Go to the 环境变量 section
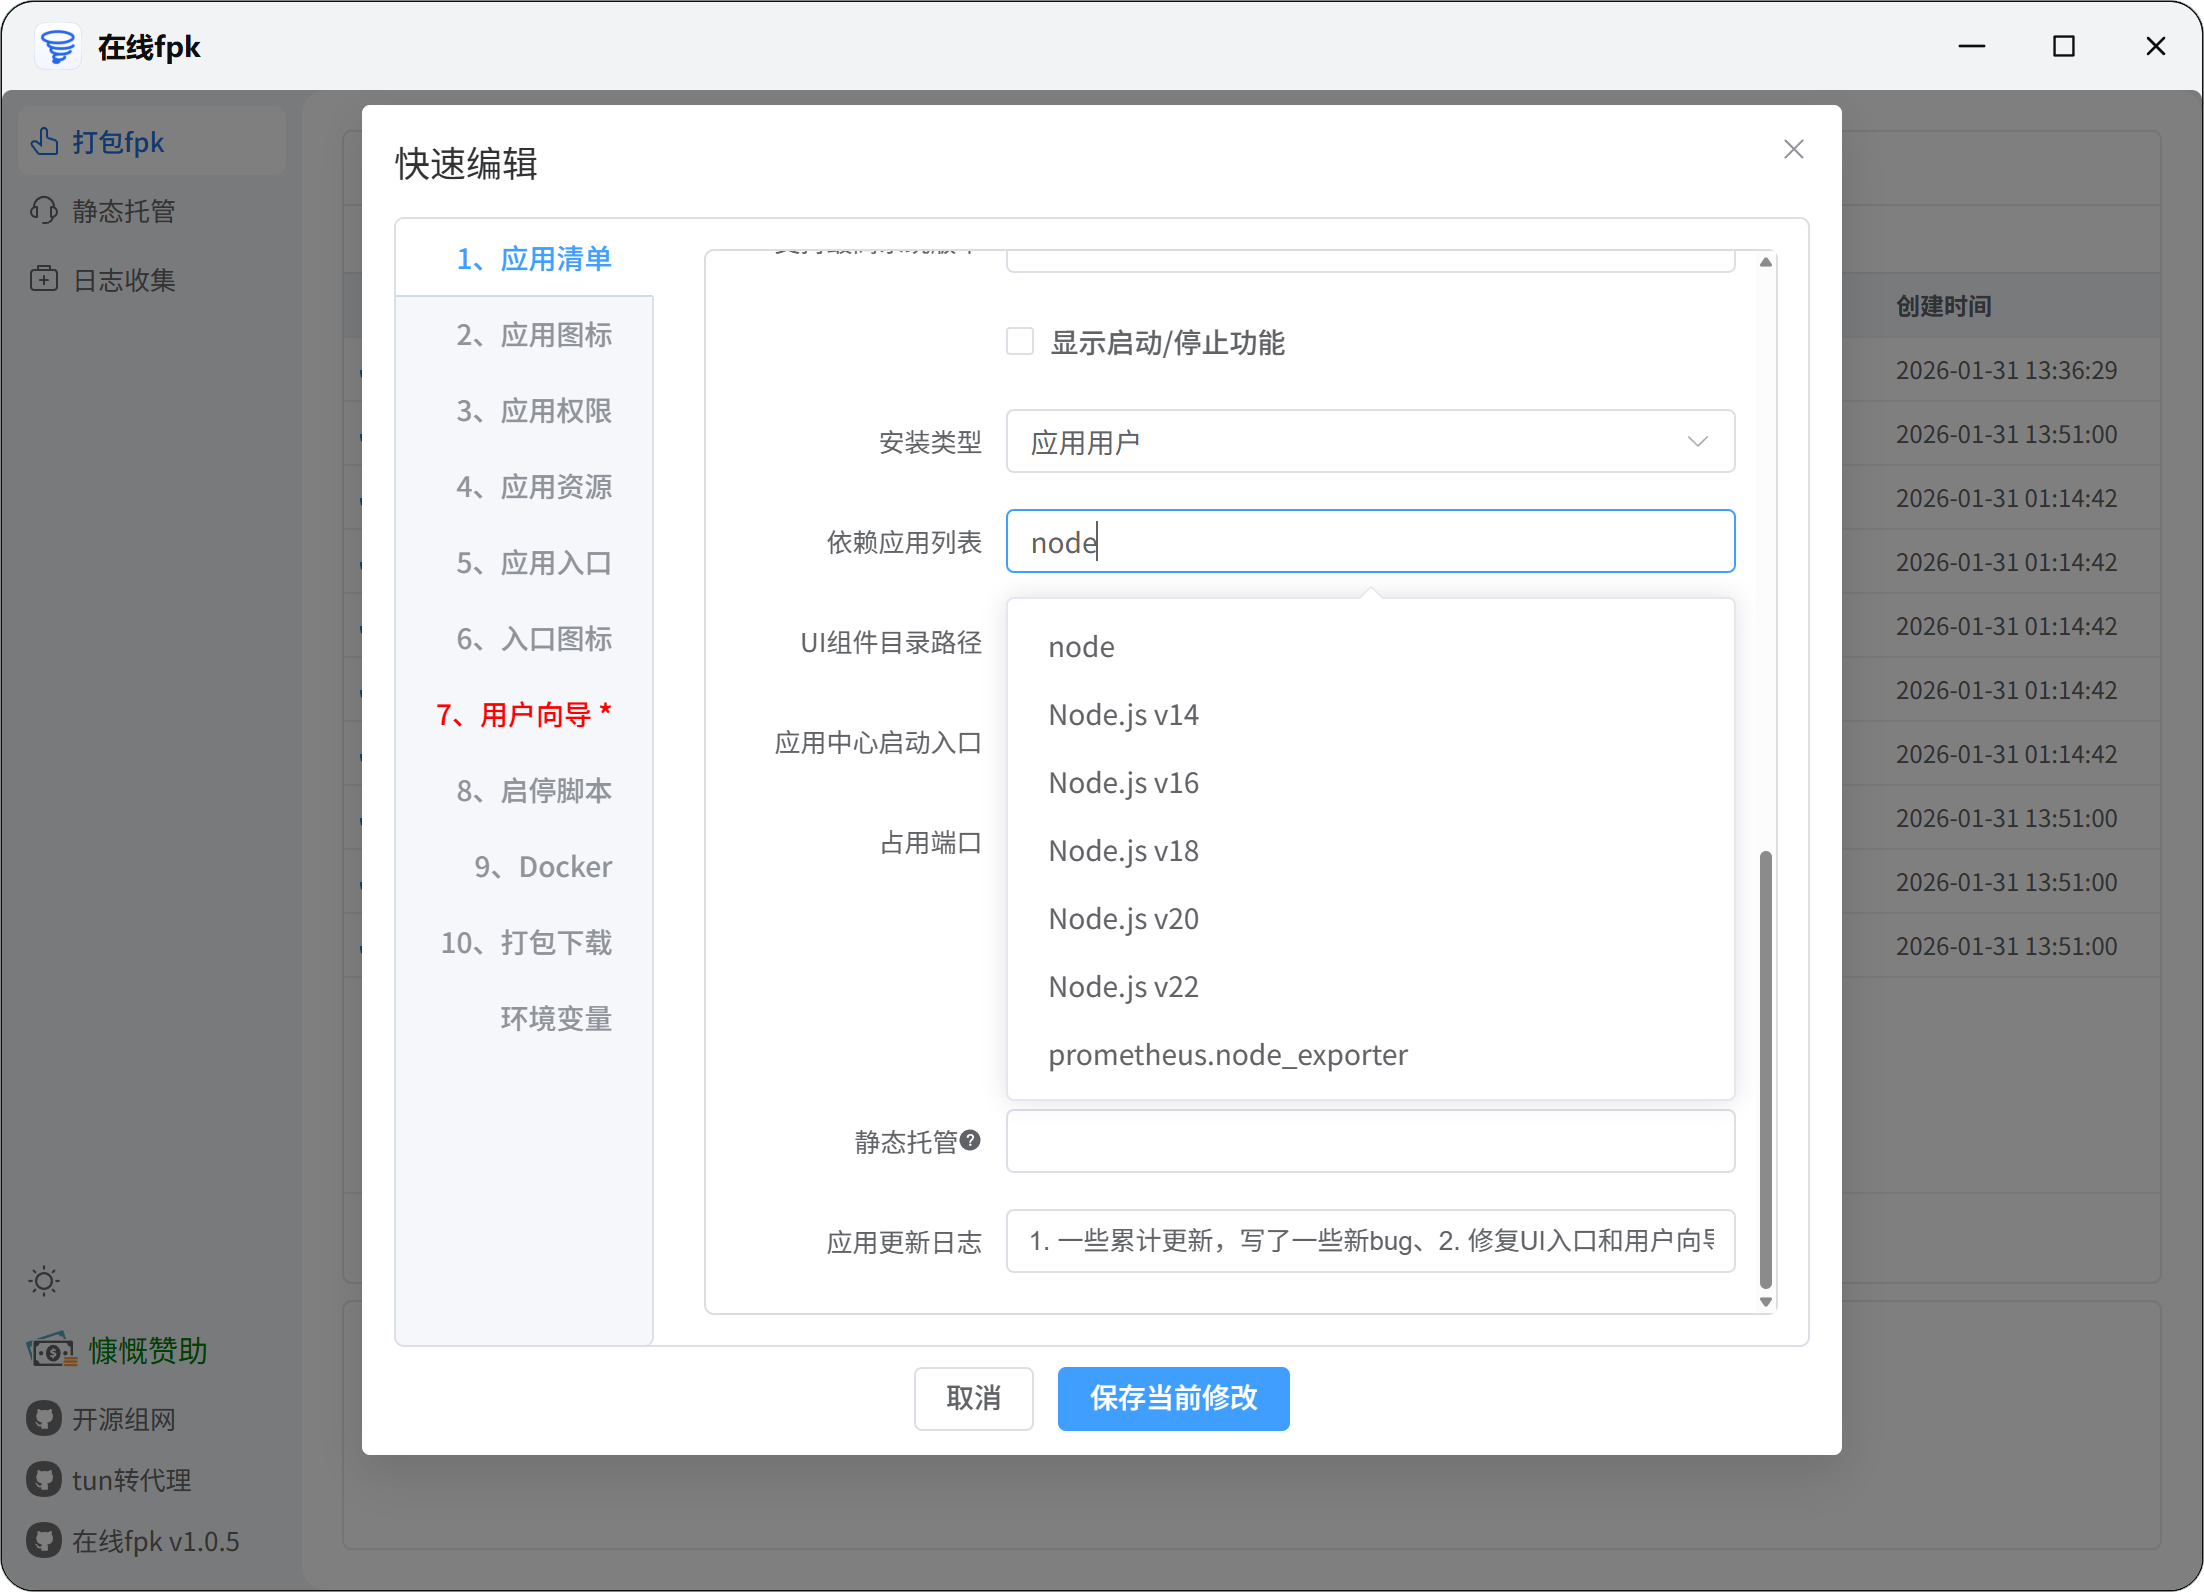Screen dimensions: 2204x1592 click(x=556, y=1018)
